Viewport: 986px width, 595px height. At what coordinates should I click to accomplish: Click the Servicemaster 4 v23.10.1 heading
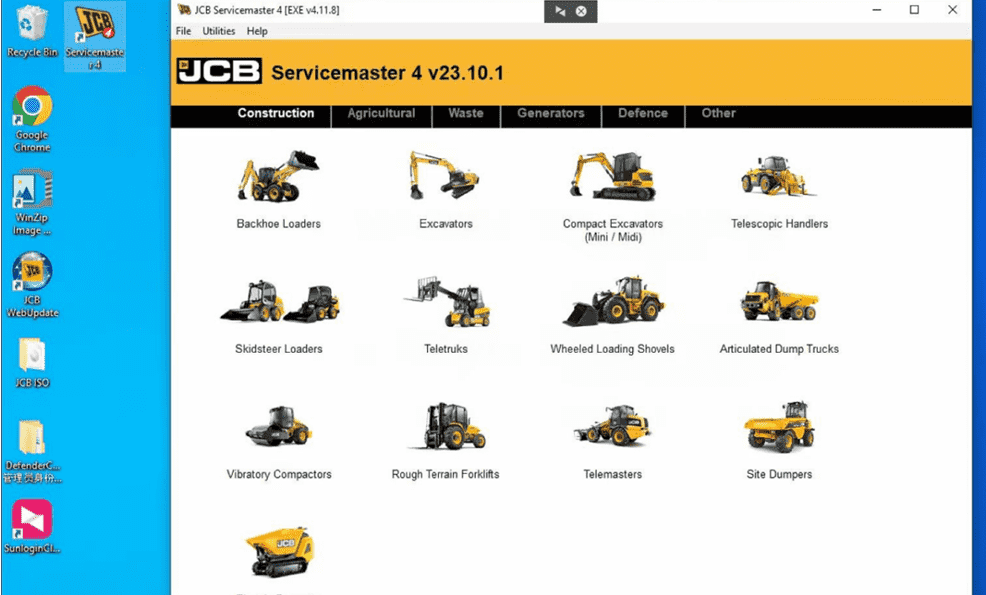[387, 73]
